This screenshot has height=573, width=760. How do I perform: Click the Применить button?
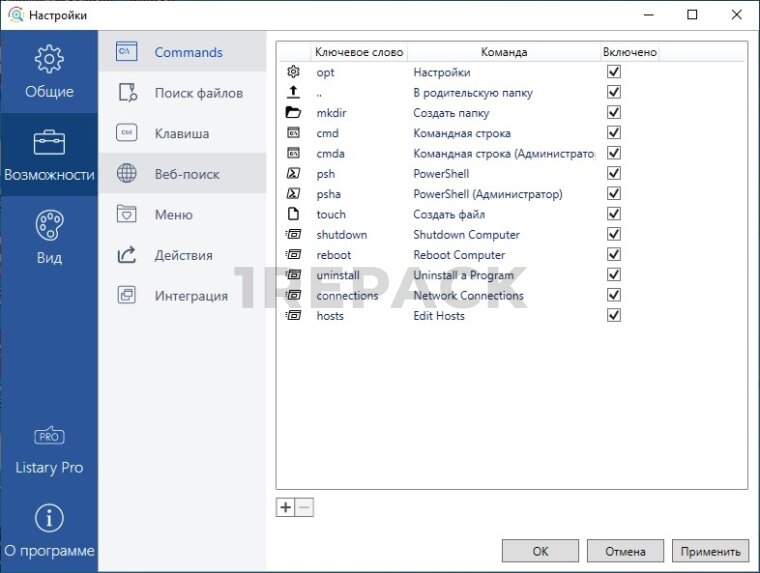tap(710, 551)
